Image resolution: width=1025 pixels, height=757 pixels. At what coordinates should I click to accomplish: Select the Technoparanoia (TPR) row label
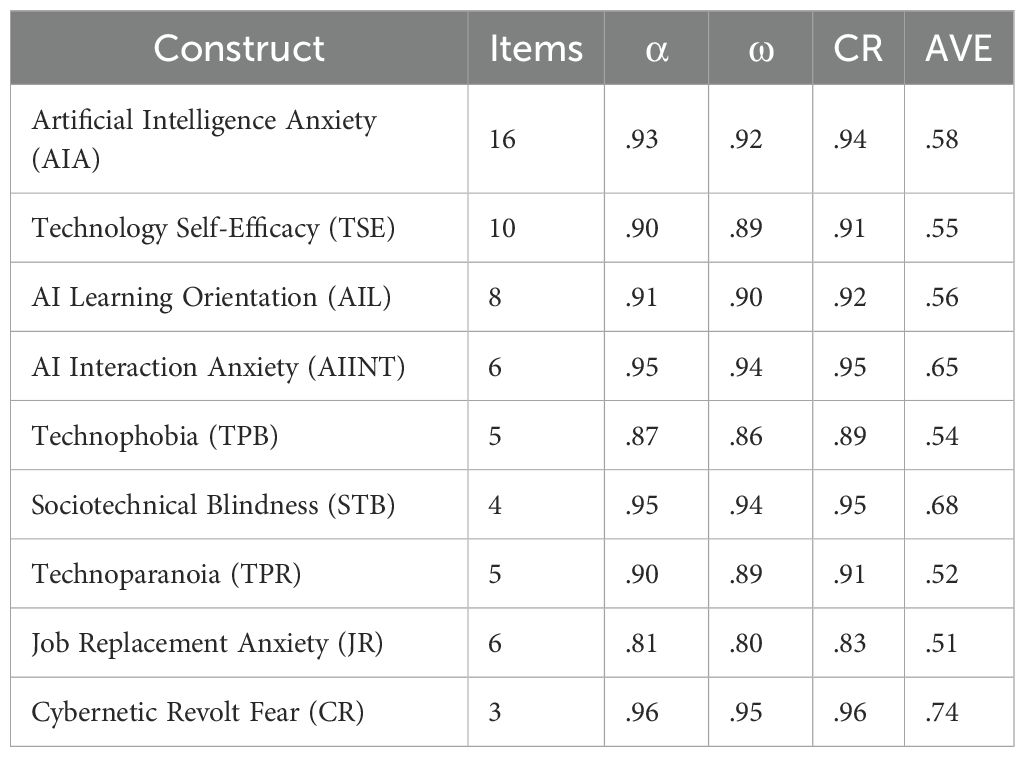click(166, 574)
